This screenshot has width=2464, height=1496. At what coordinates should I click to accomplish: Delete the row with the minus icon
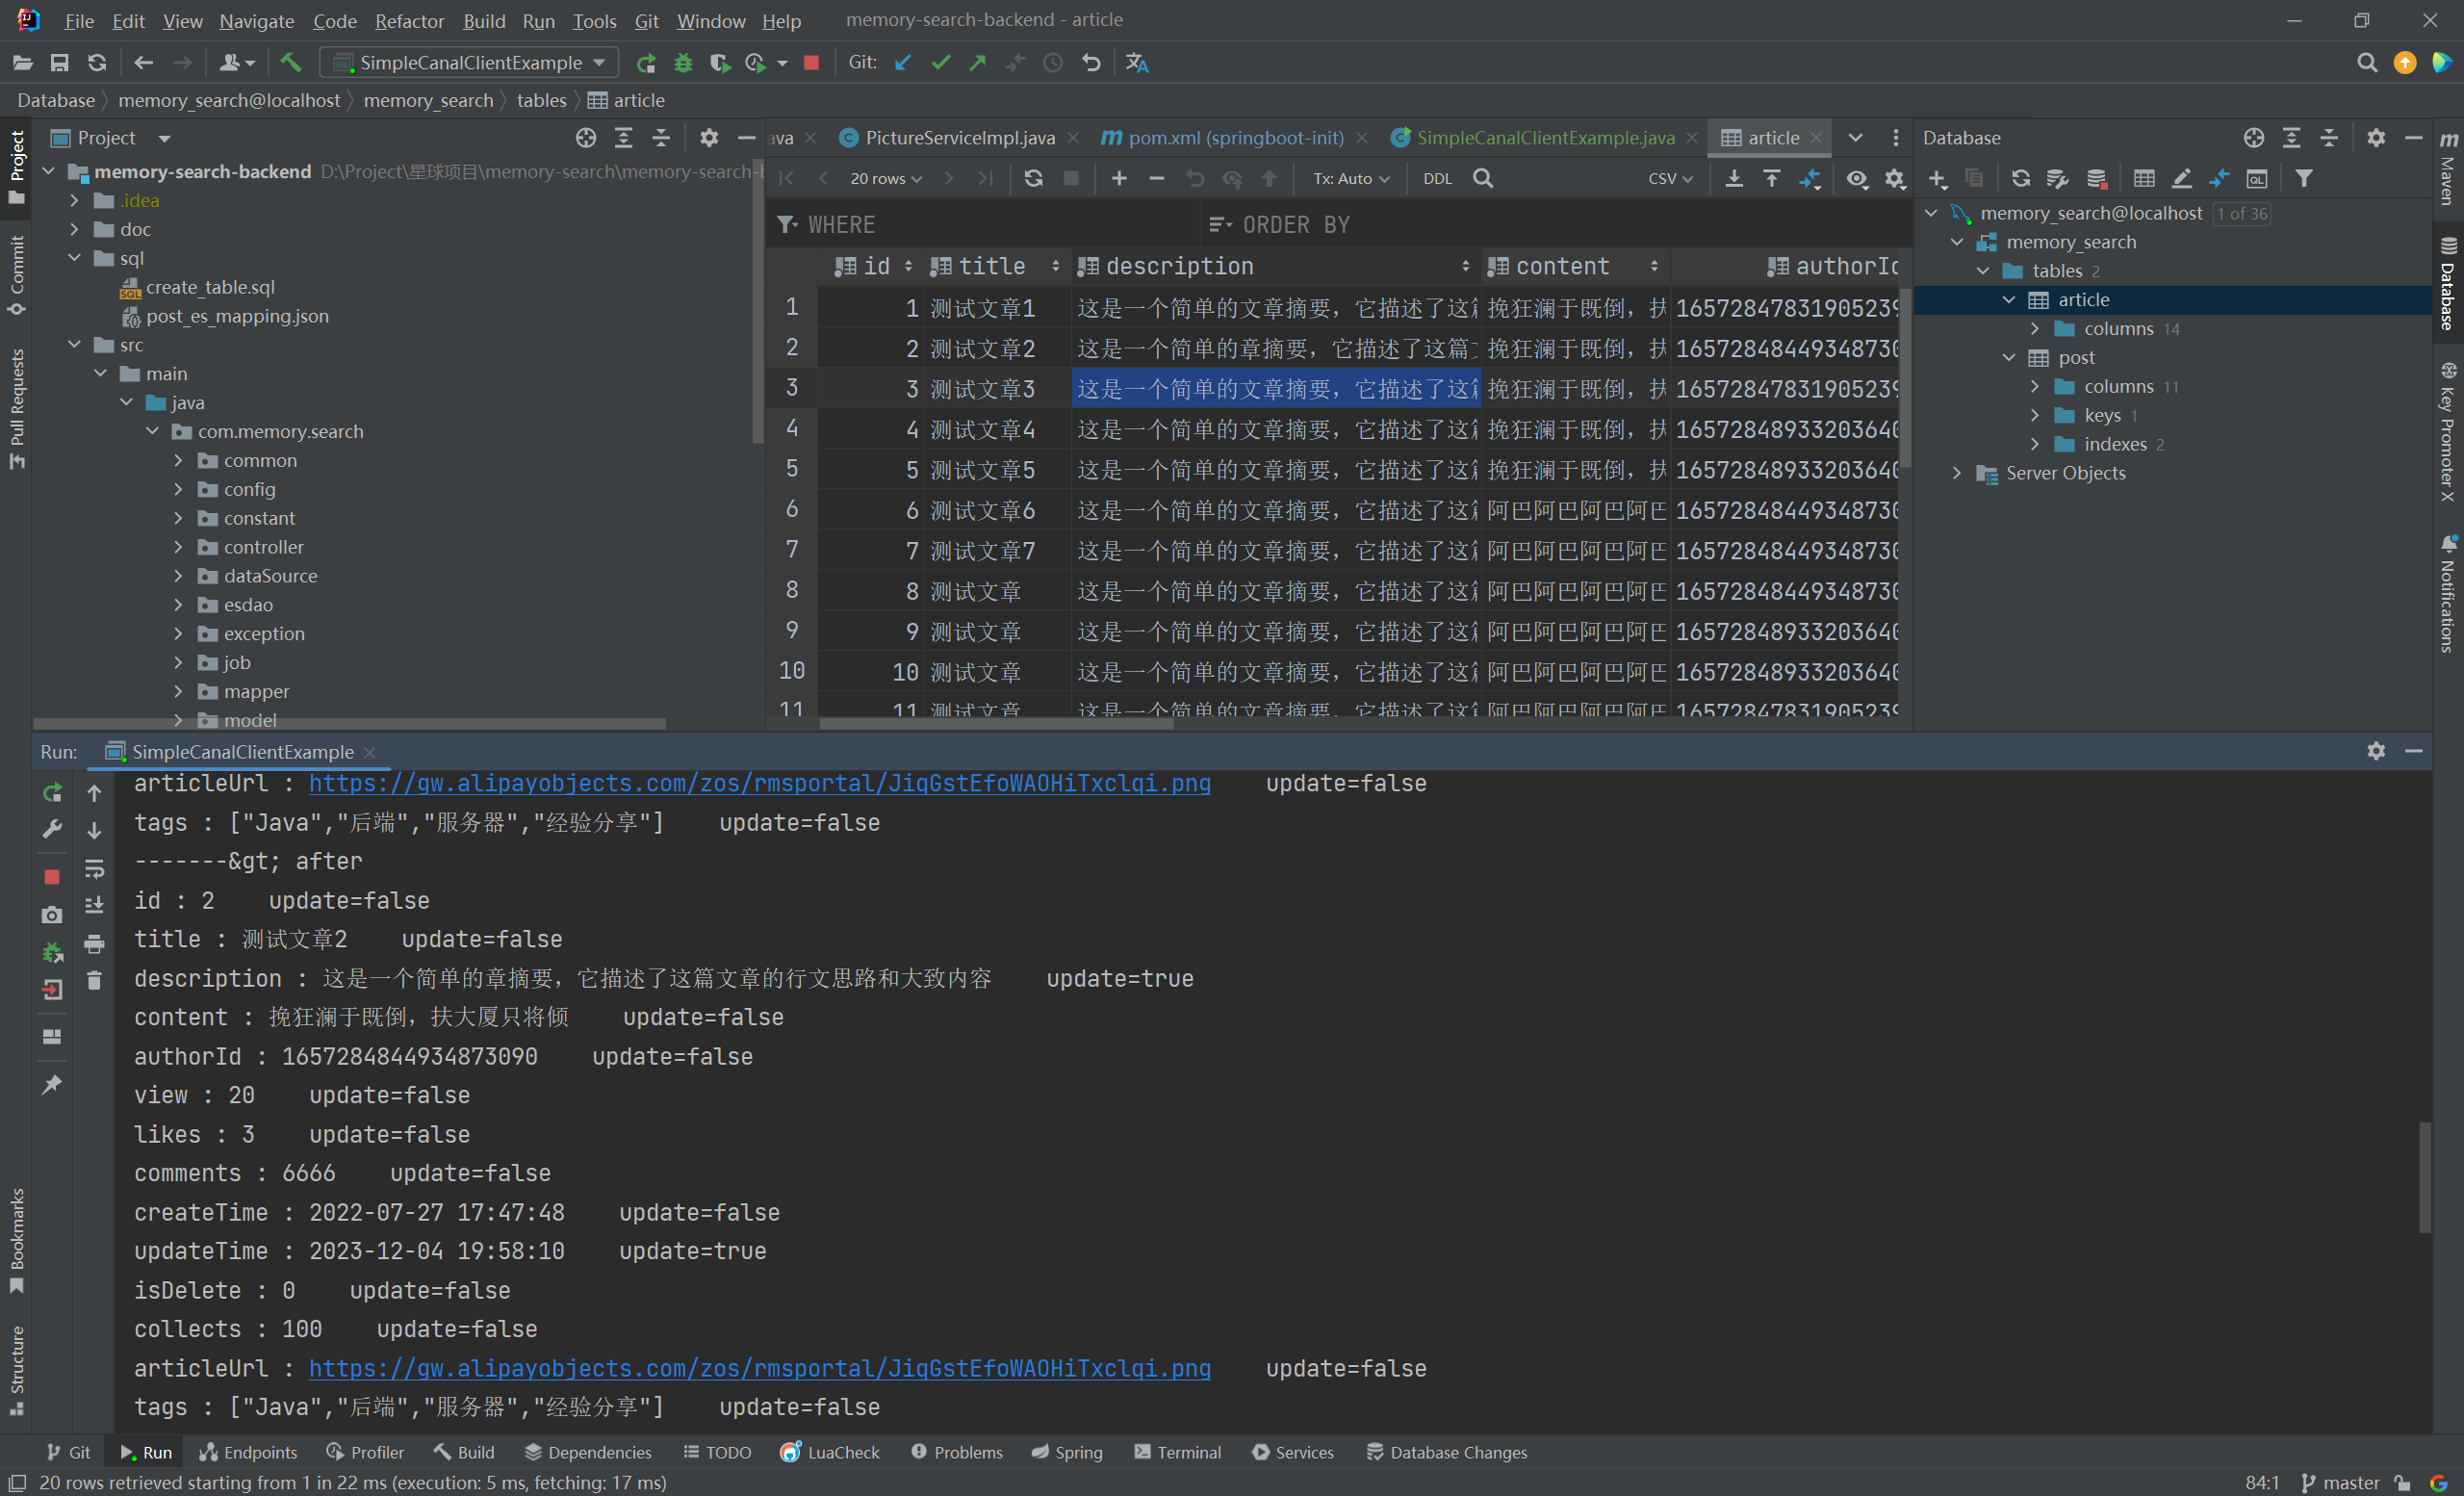(1156, 178)
